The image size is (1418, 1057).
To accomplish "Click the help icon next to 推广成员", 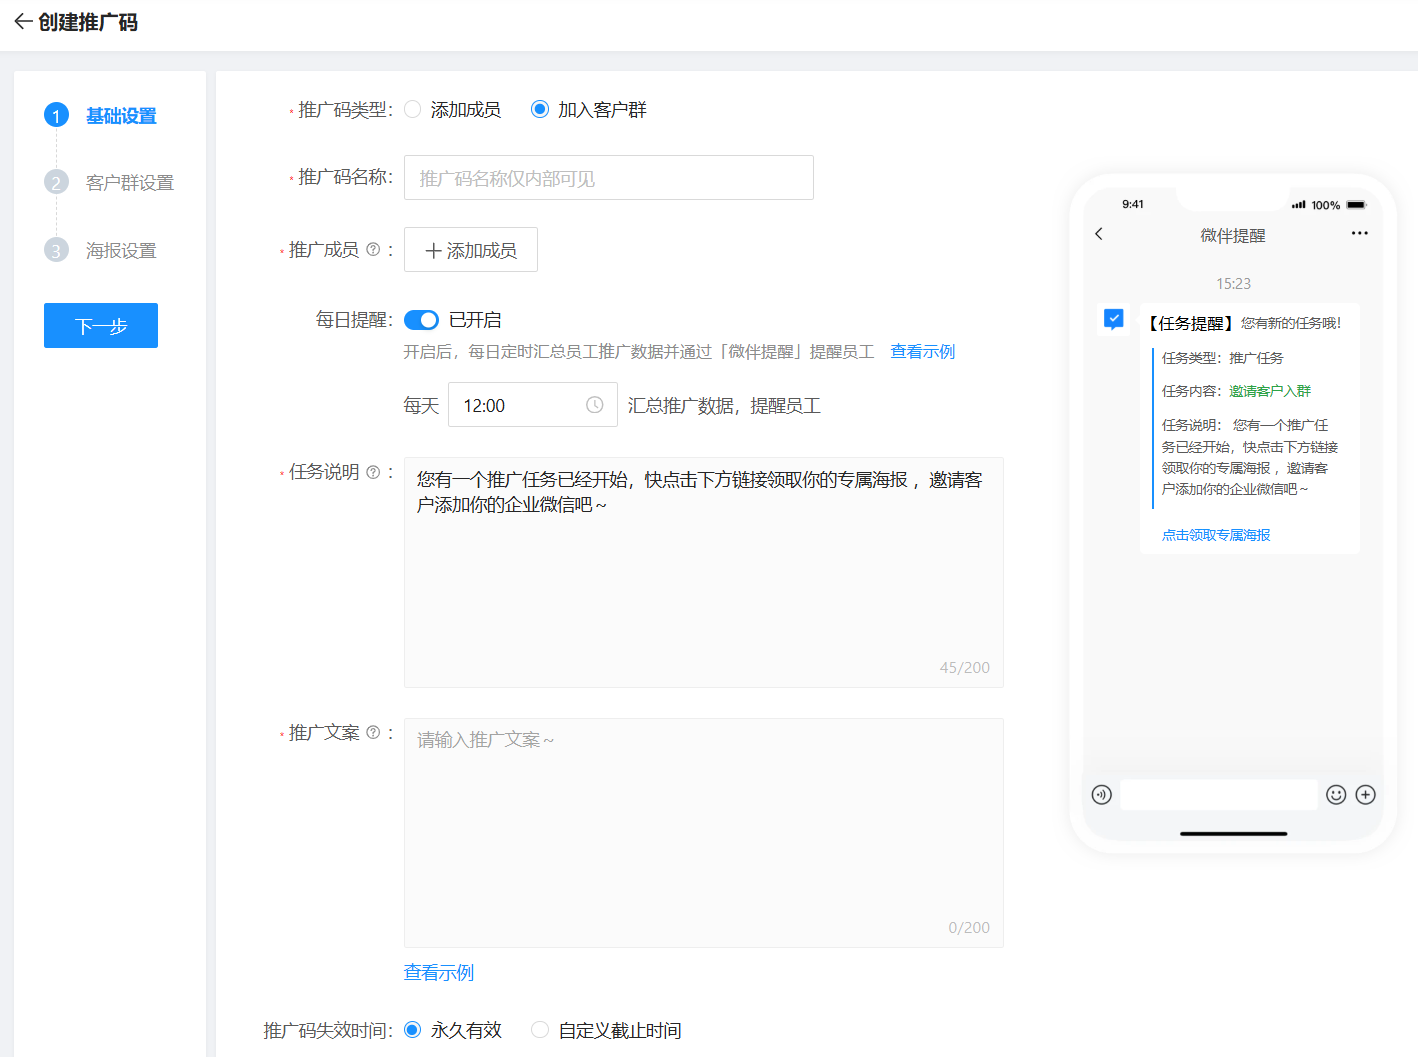I will coord(373,250).
